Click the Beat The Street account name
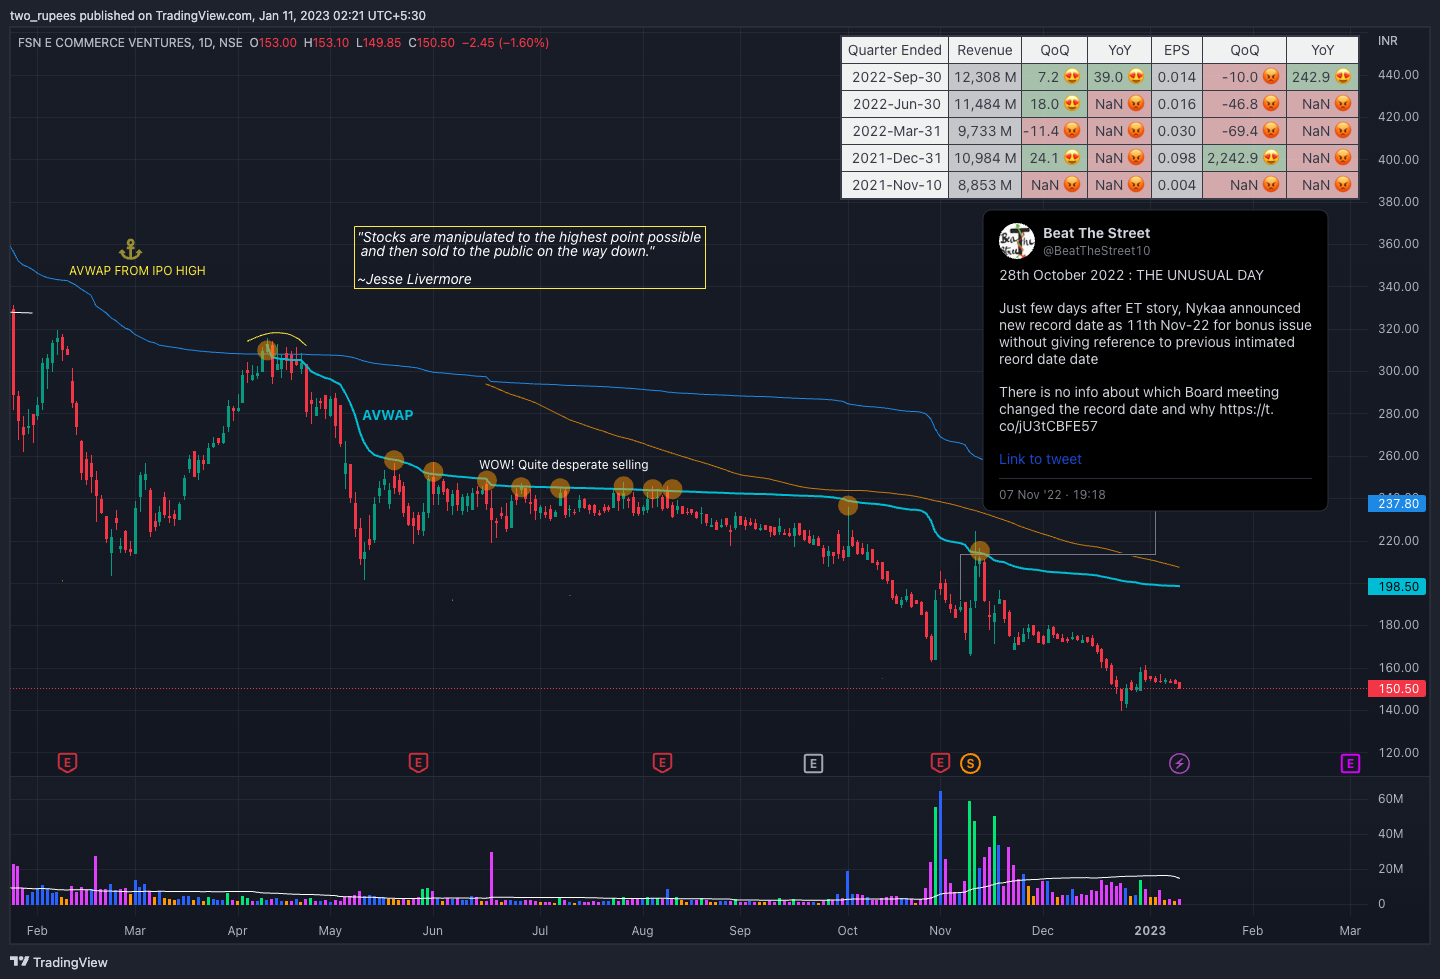 click(1096, 233)
